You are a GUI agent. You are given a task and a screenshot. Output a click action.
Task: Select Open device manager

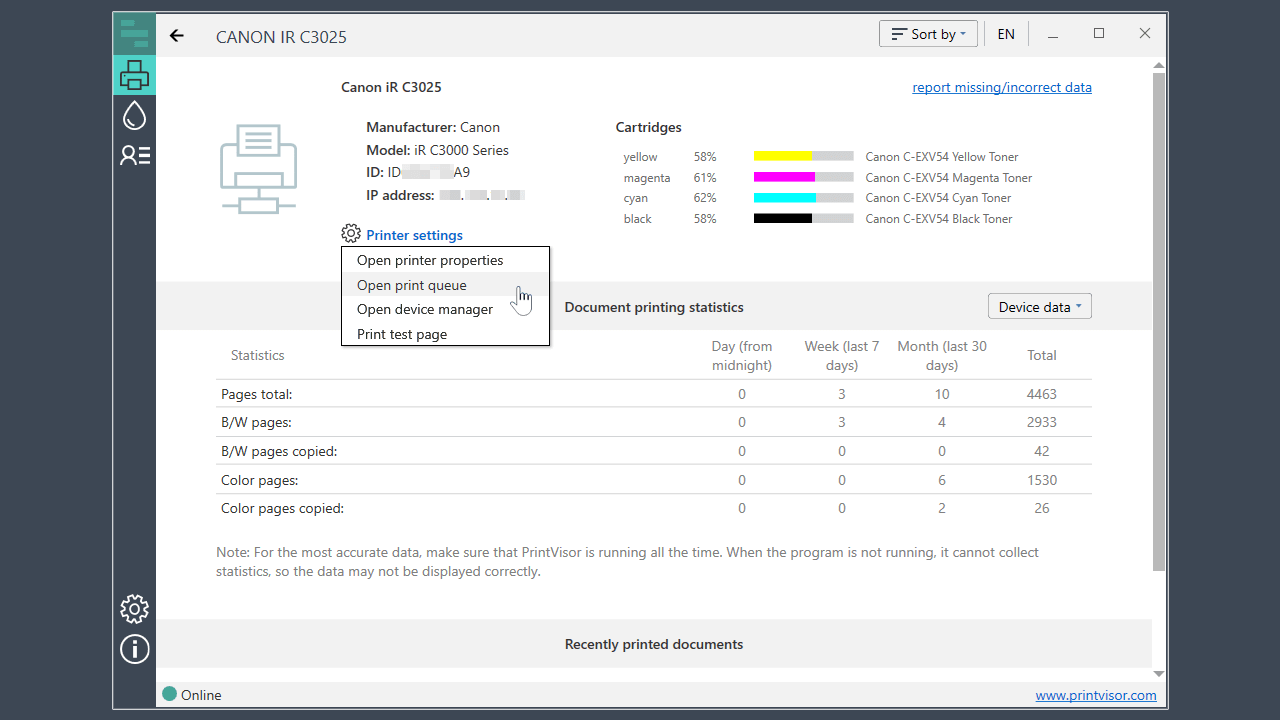click(x=425, y=309)
